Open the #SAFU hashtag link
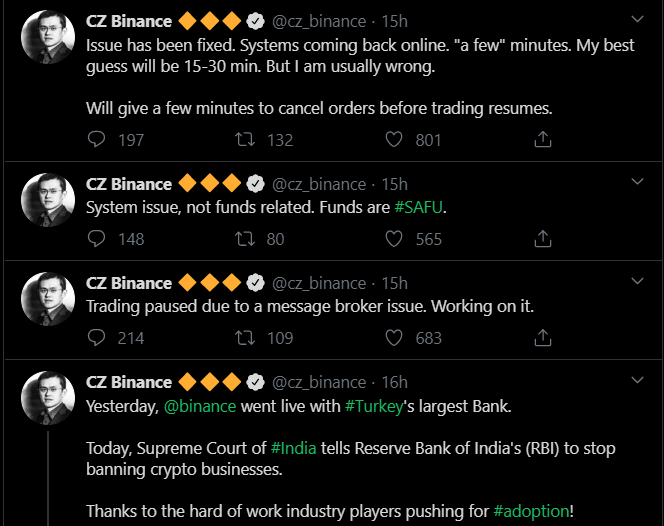 [x=419, y=208]
